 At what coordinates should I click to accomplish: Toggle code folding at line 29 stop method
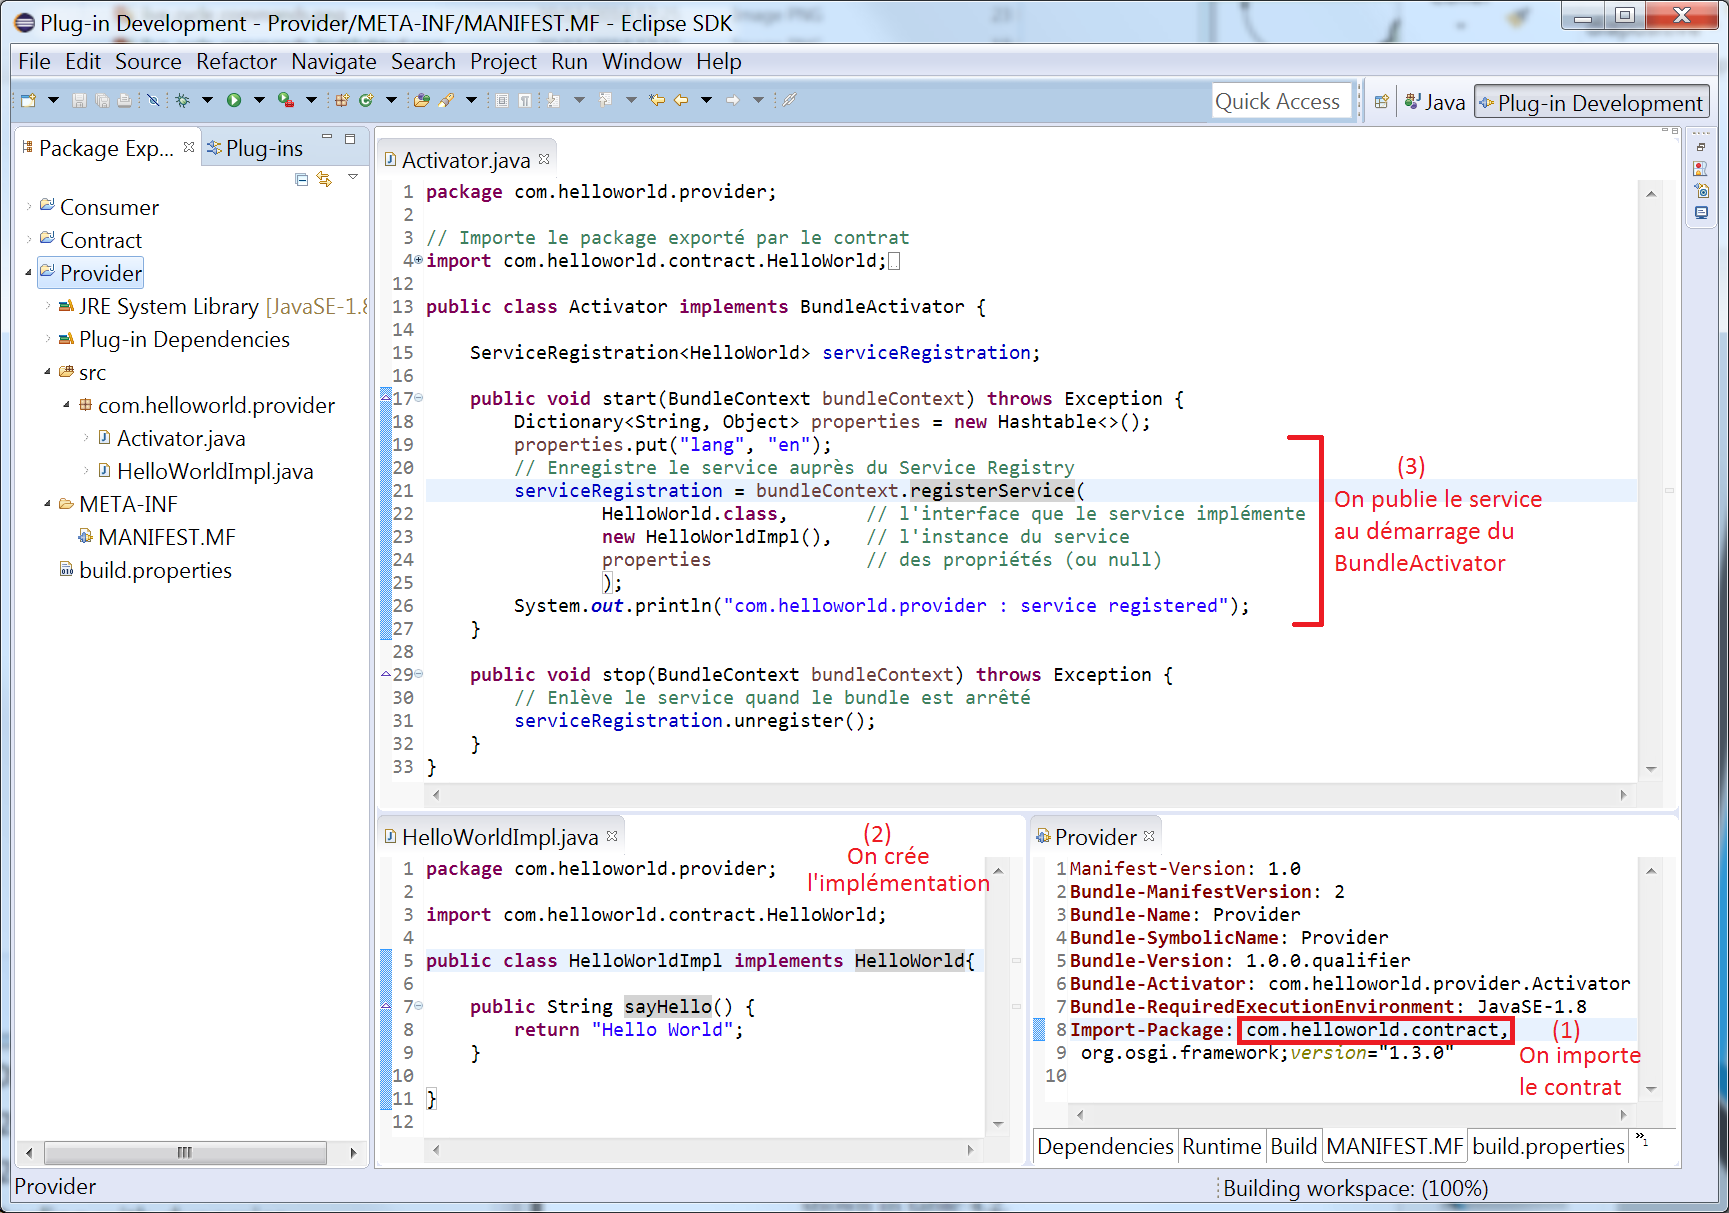pos(419,674)
